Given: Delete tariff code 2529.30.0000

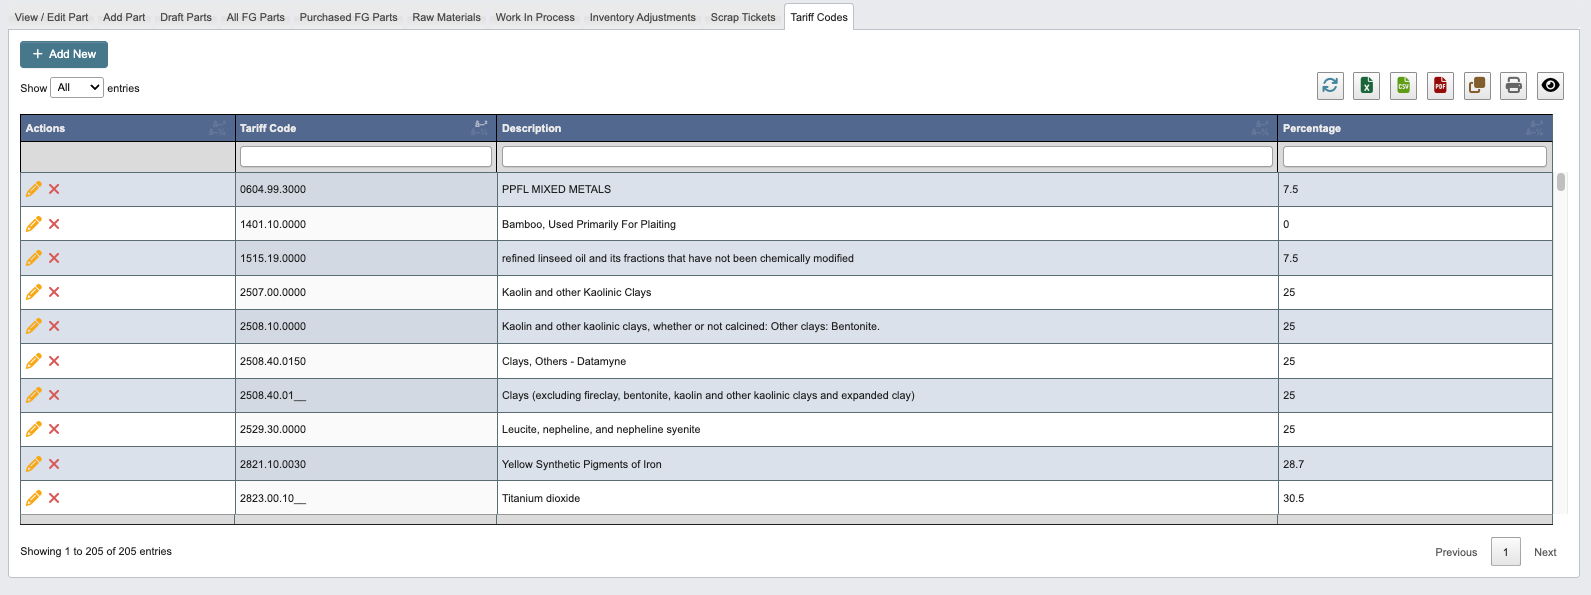Looking at the screenshot, I should (x=54, y=429).
